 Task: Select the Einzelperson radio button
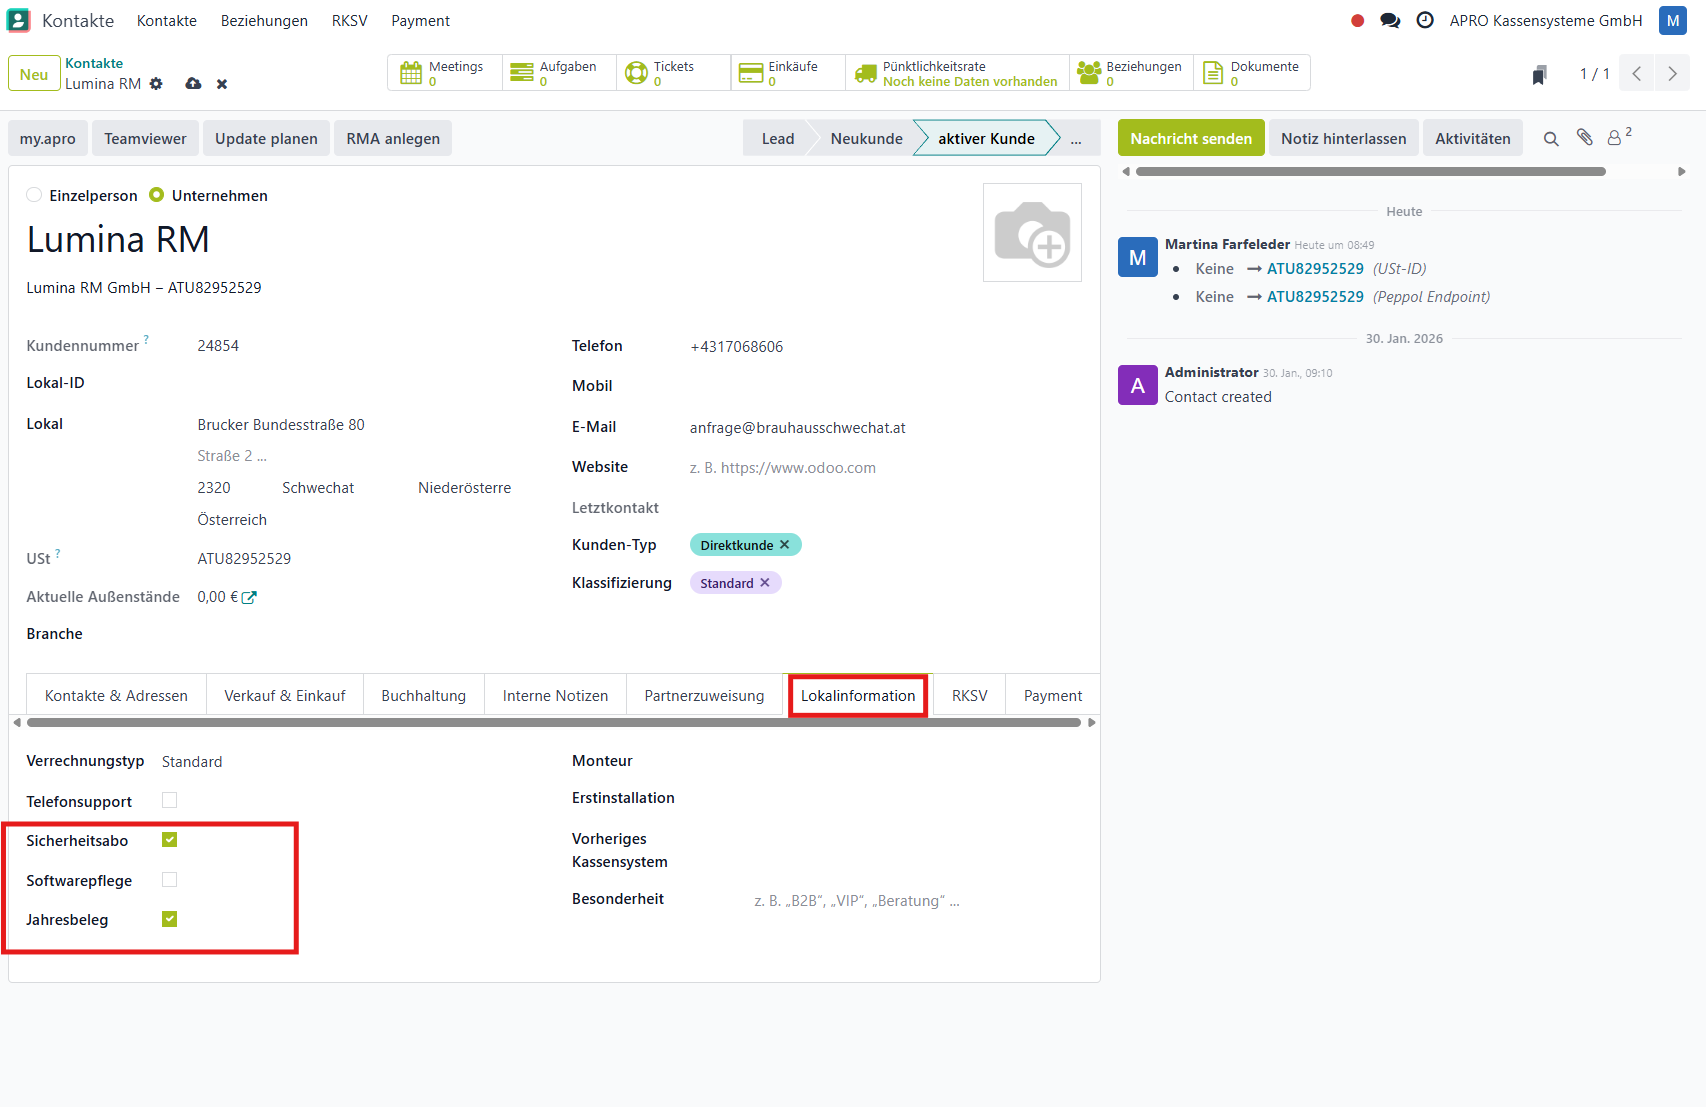tap(35, 195)
